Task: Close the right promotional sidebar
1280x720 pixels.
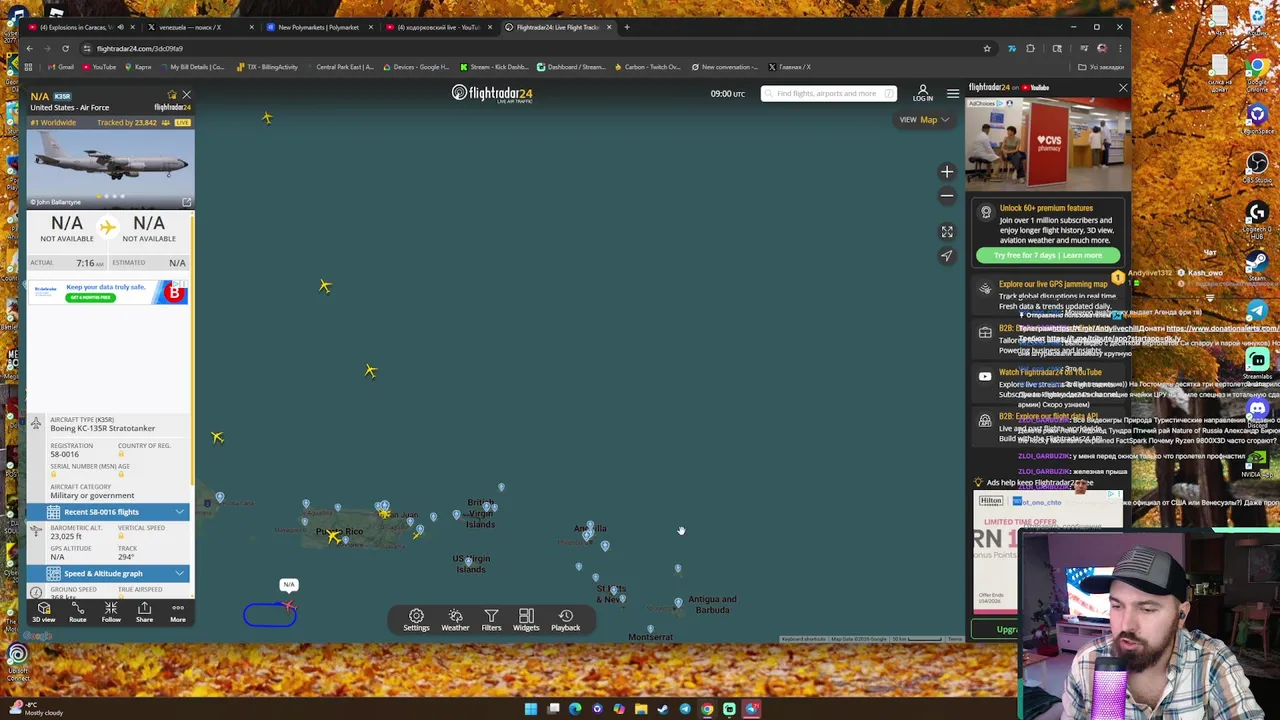Action: click(1123, 88)
